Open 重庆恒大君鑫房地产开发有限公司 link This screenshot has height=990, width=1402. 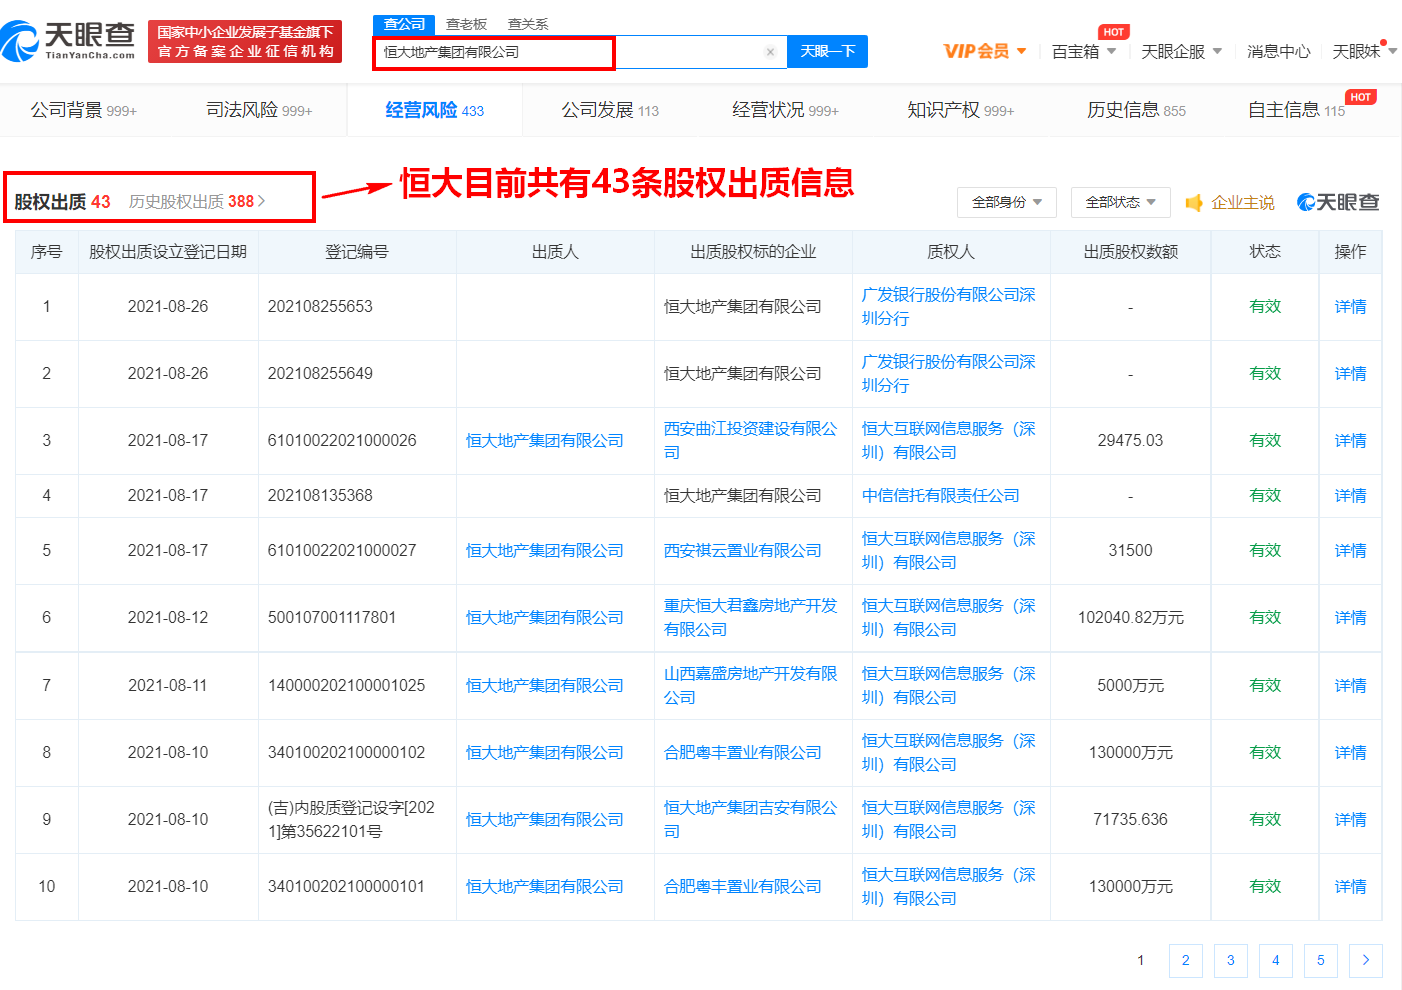(x=750, y=618)
